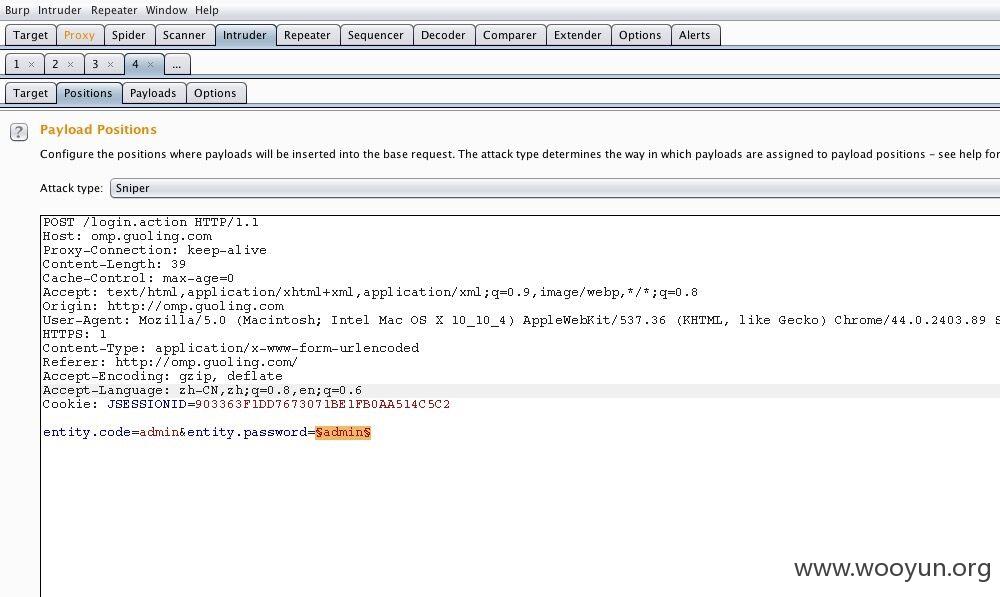
Task: Open the Alerts tab
Action: click(695, 35)
